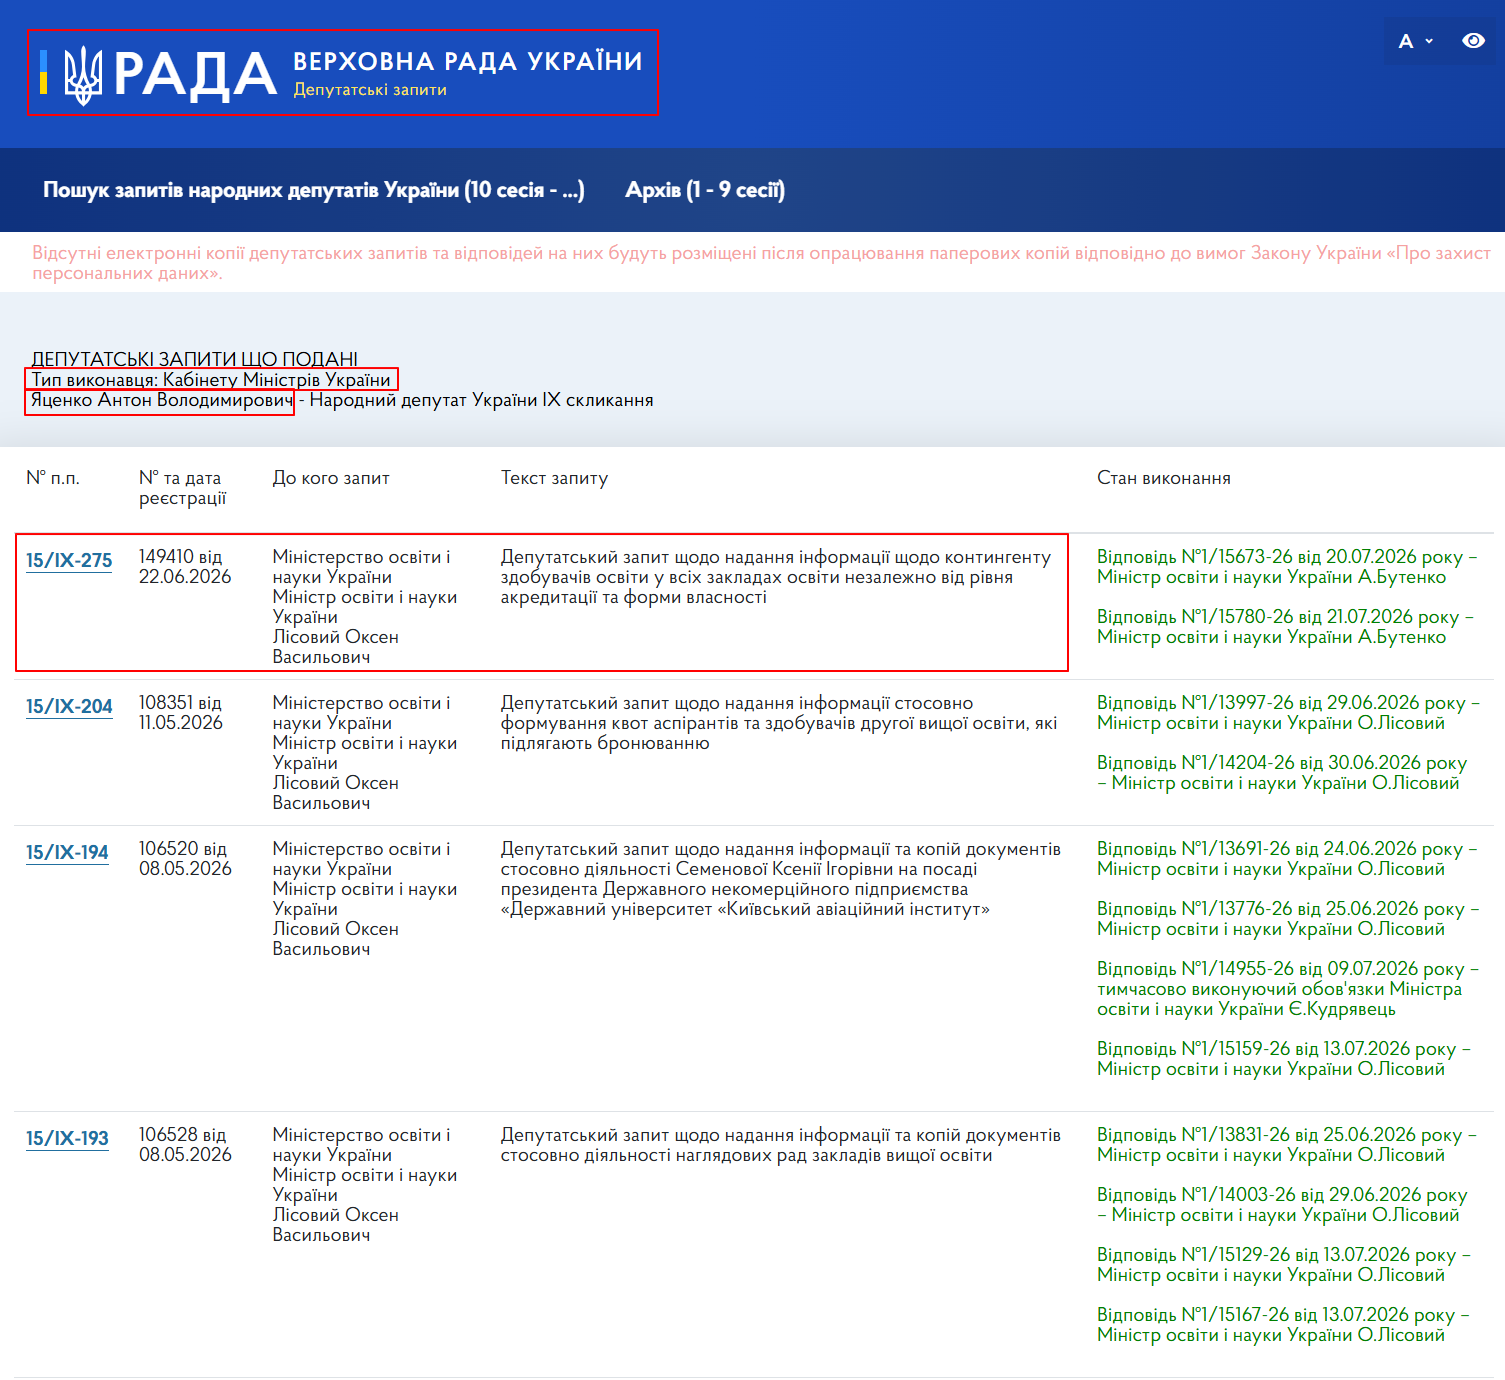Click recipient cell in row 15/IX-193
The width and height of the screenshot is (1505, 1380).
[365, 1185]
